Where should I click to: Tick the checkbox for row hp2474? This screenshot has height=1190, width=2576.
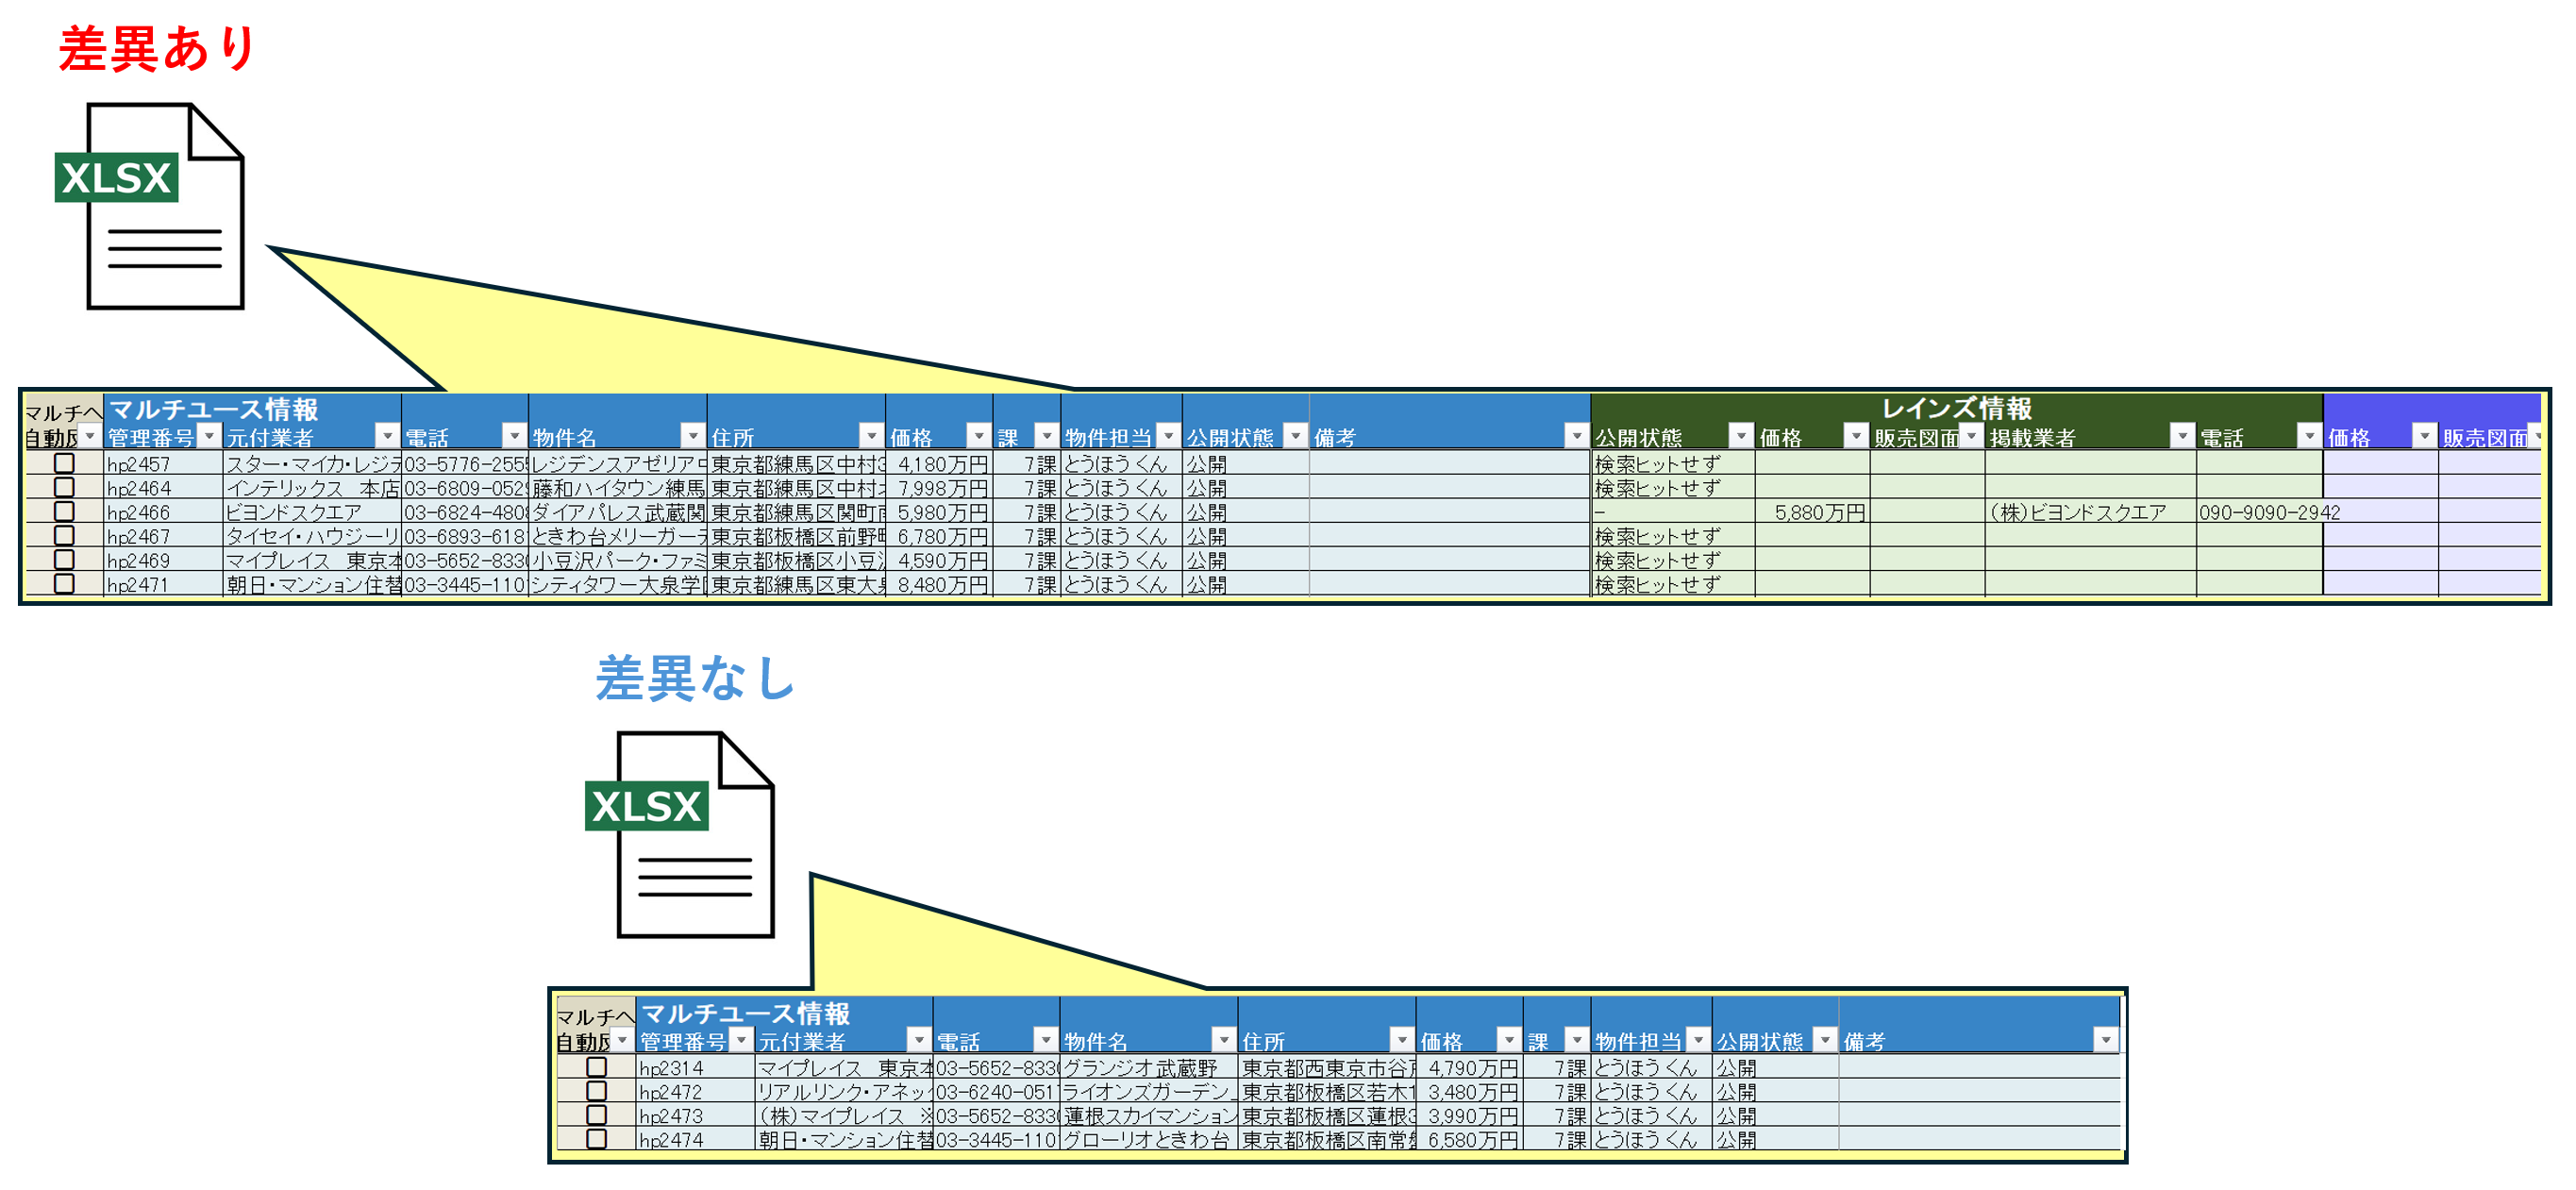click(596, 1139)
